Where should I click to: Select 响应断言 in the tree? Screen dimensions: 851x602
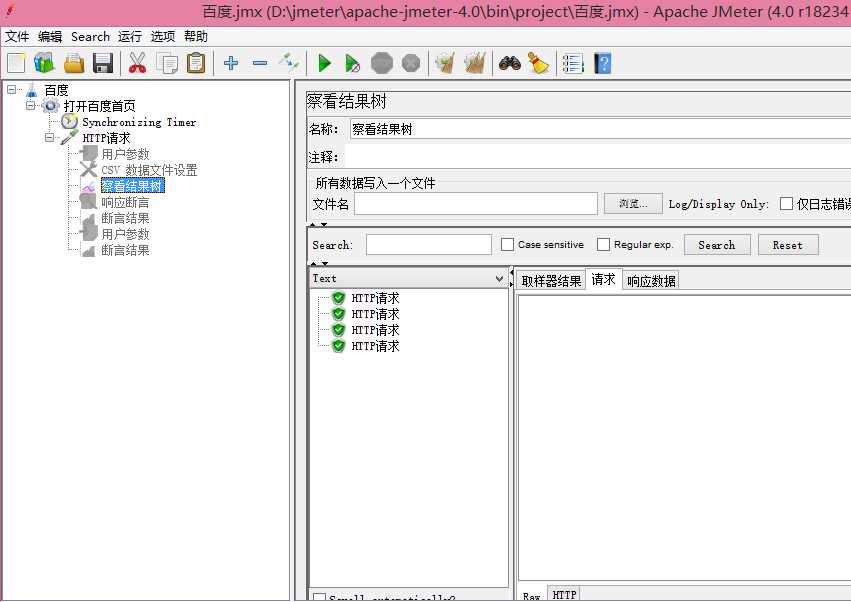tap(125, 202)
